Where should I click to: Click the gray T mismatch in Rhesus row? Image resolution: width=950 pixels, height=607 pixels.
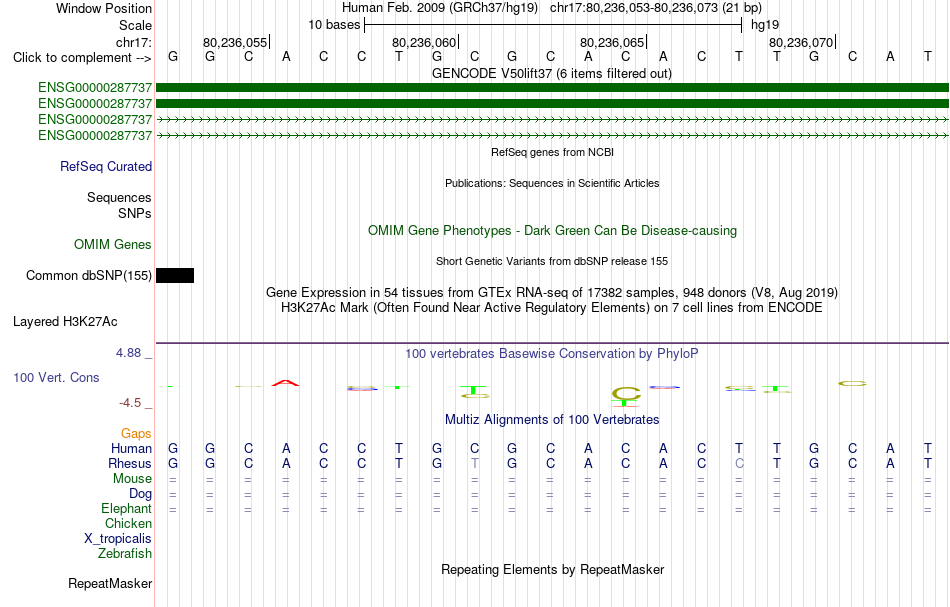474,464
